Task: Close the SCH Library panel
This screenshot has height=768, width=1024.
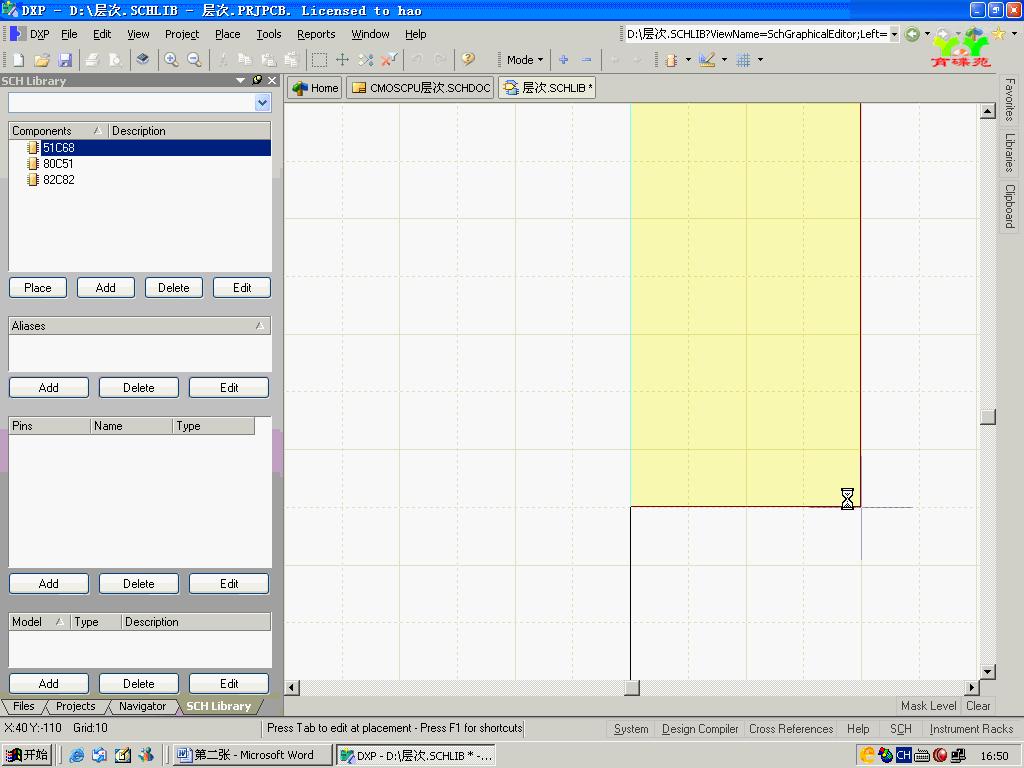Action: click(x=272, y=80)
